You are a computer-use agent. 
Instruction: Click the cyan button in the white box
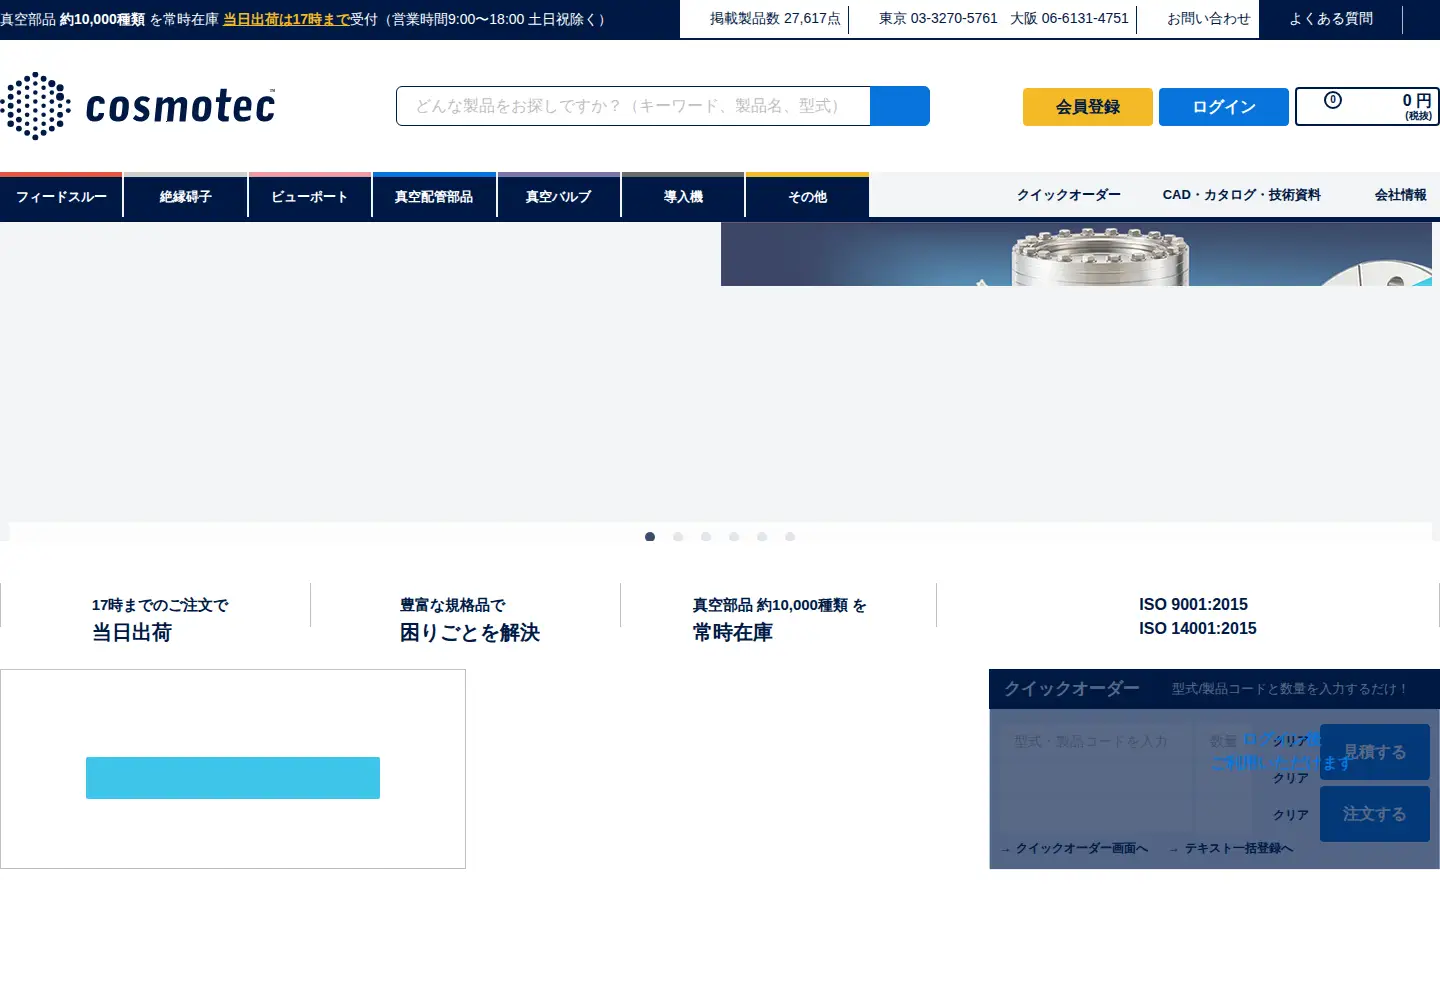tap(233, 778)
